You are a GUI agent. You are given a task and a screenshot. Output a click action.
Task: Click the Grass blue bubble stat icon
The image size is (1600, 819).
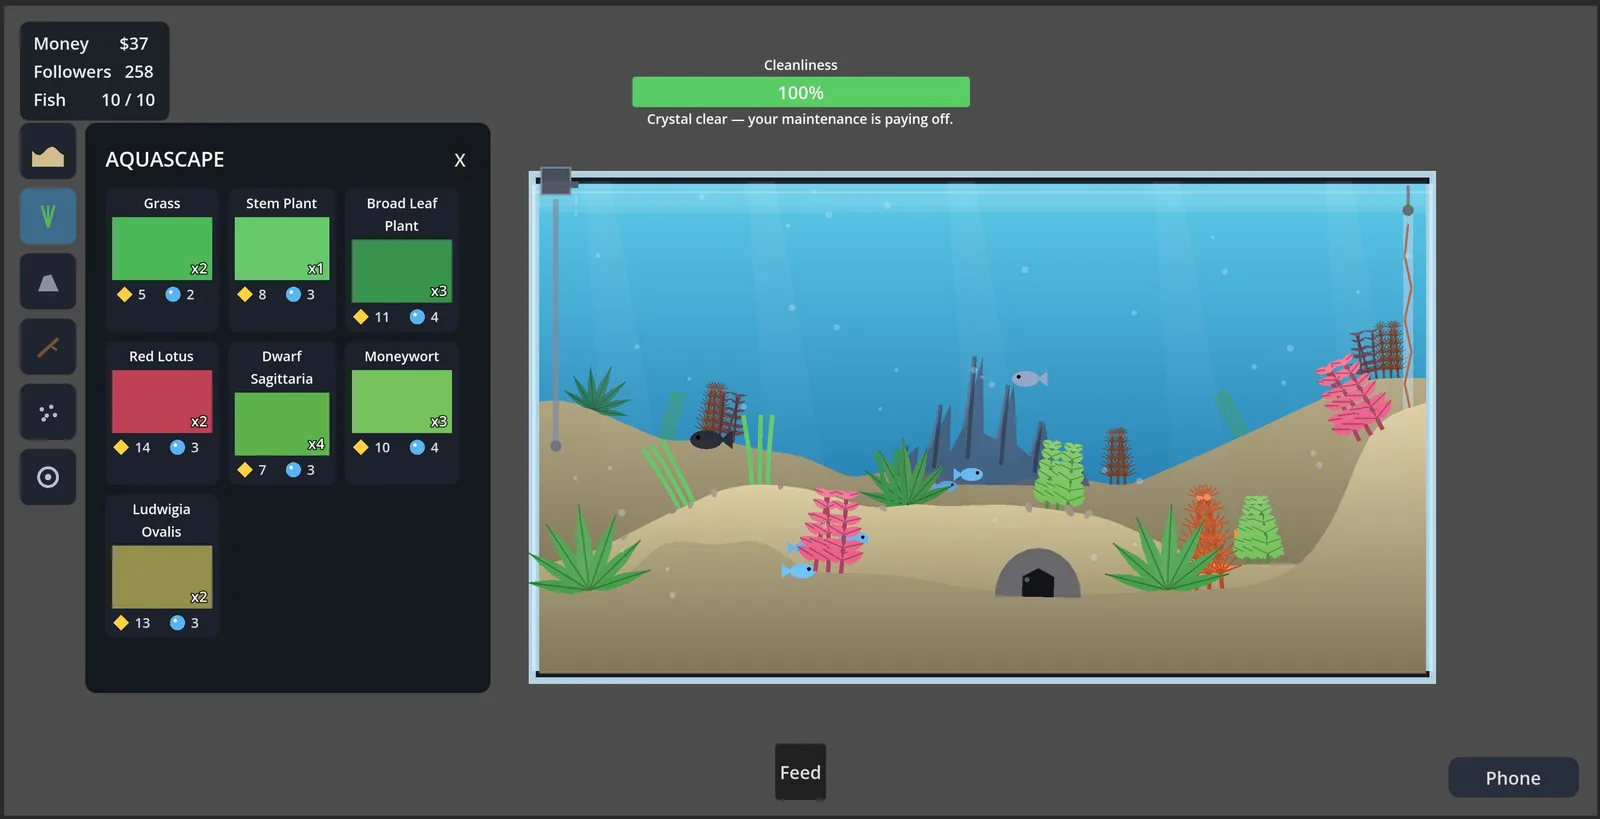[173, 294]
